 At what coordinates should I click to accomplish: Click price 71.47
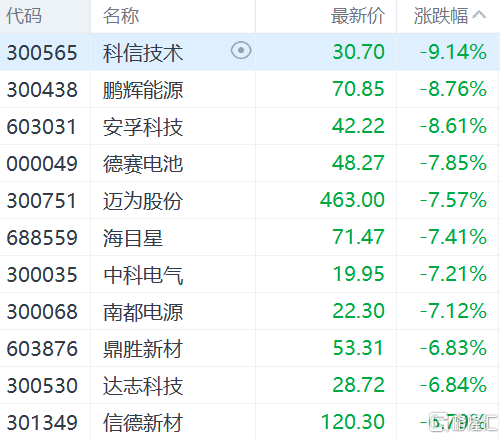359,237
